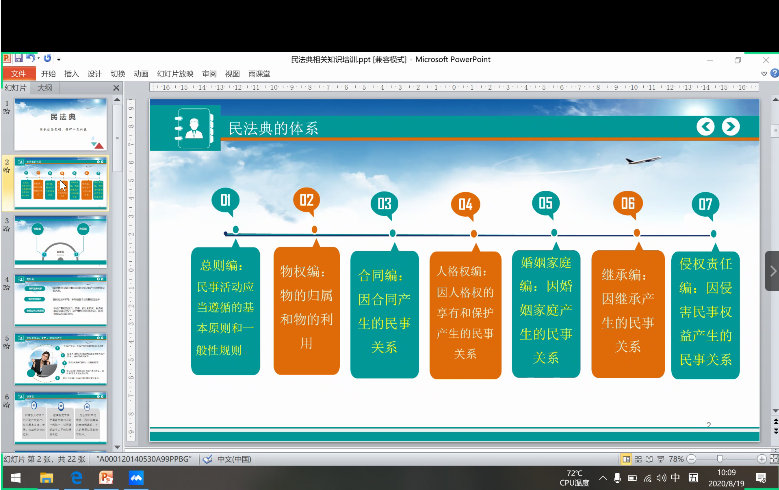The image size is (779, 490).
Task: Click the thumbnail pane scroll down arrow
Action: 117,447
